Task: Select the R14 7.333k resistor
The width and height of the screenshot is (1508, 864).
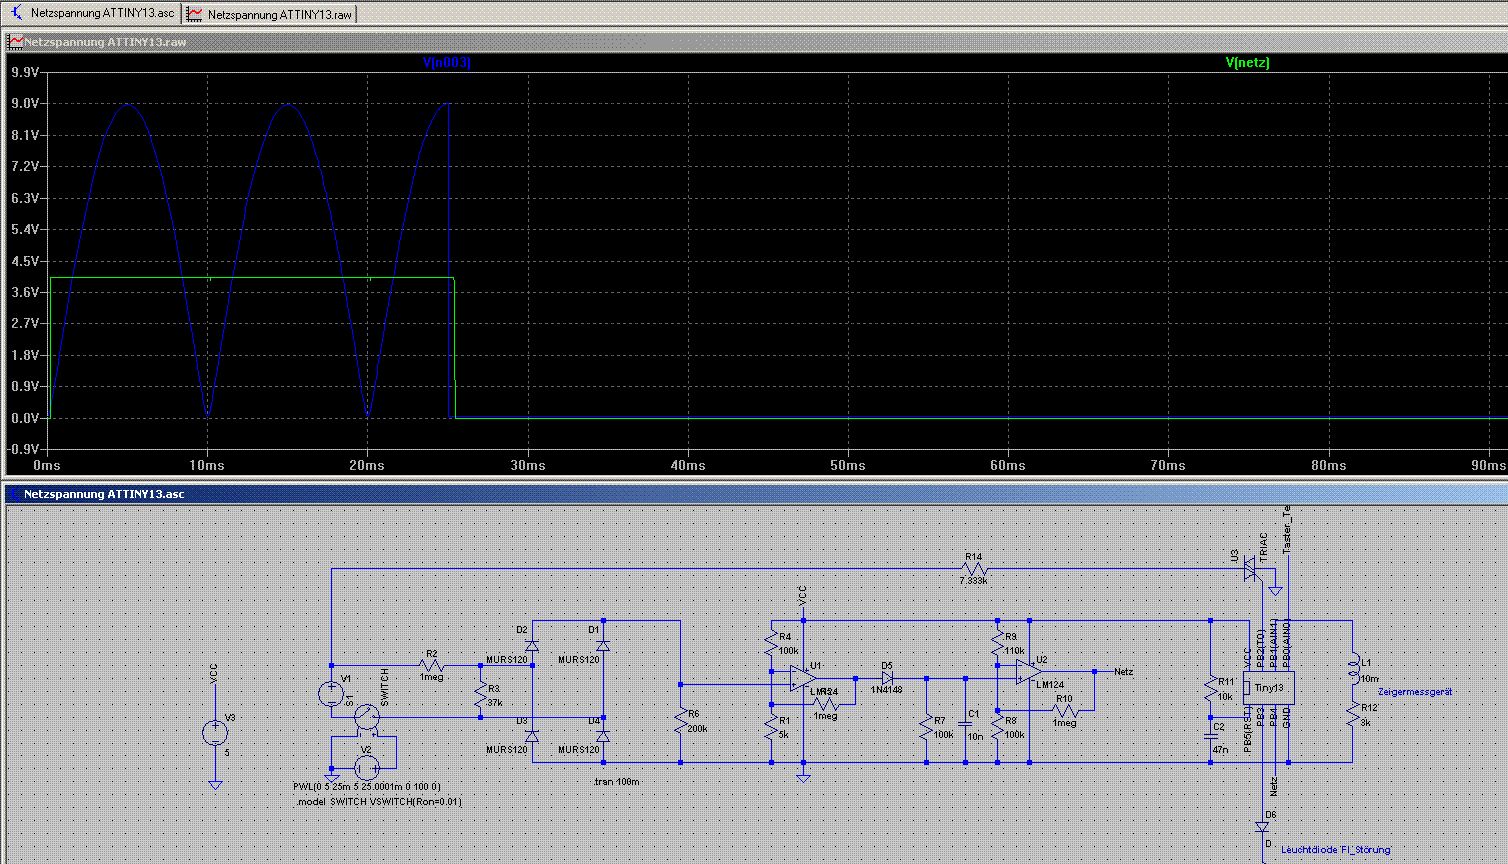Action: point(973,569)
